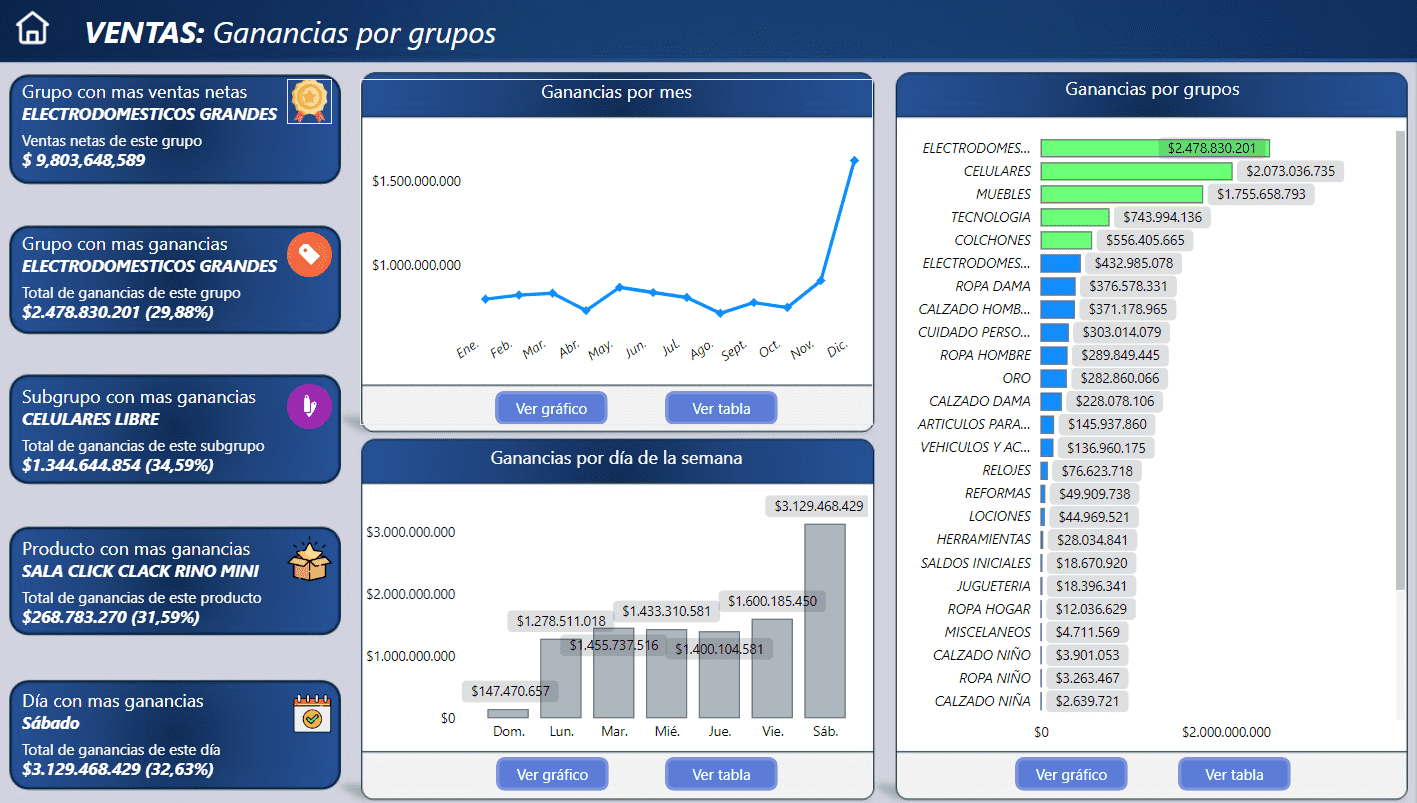Select the green CELULARES bar
Viewport: 1417px width, 803px height.
(x=1136, y=171)
